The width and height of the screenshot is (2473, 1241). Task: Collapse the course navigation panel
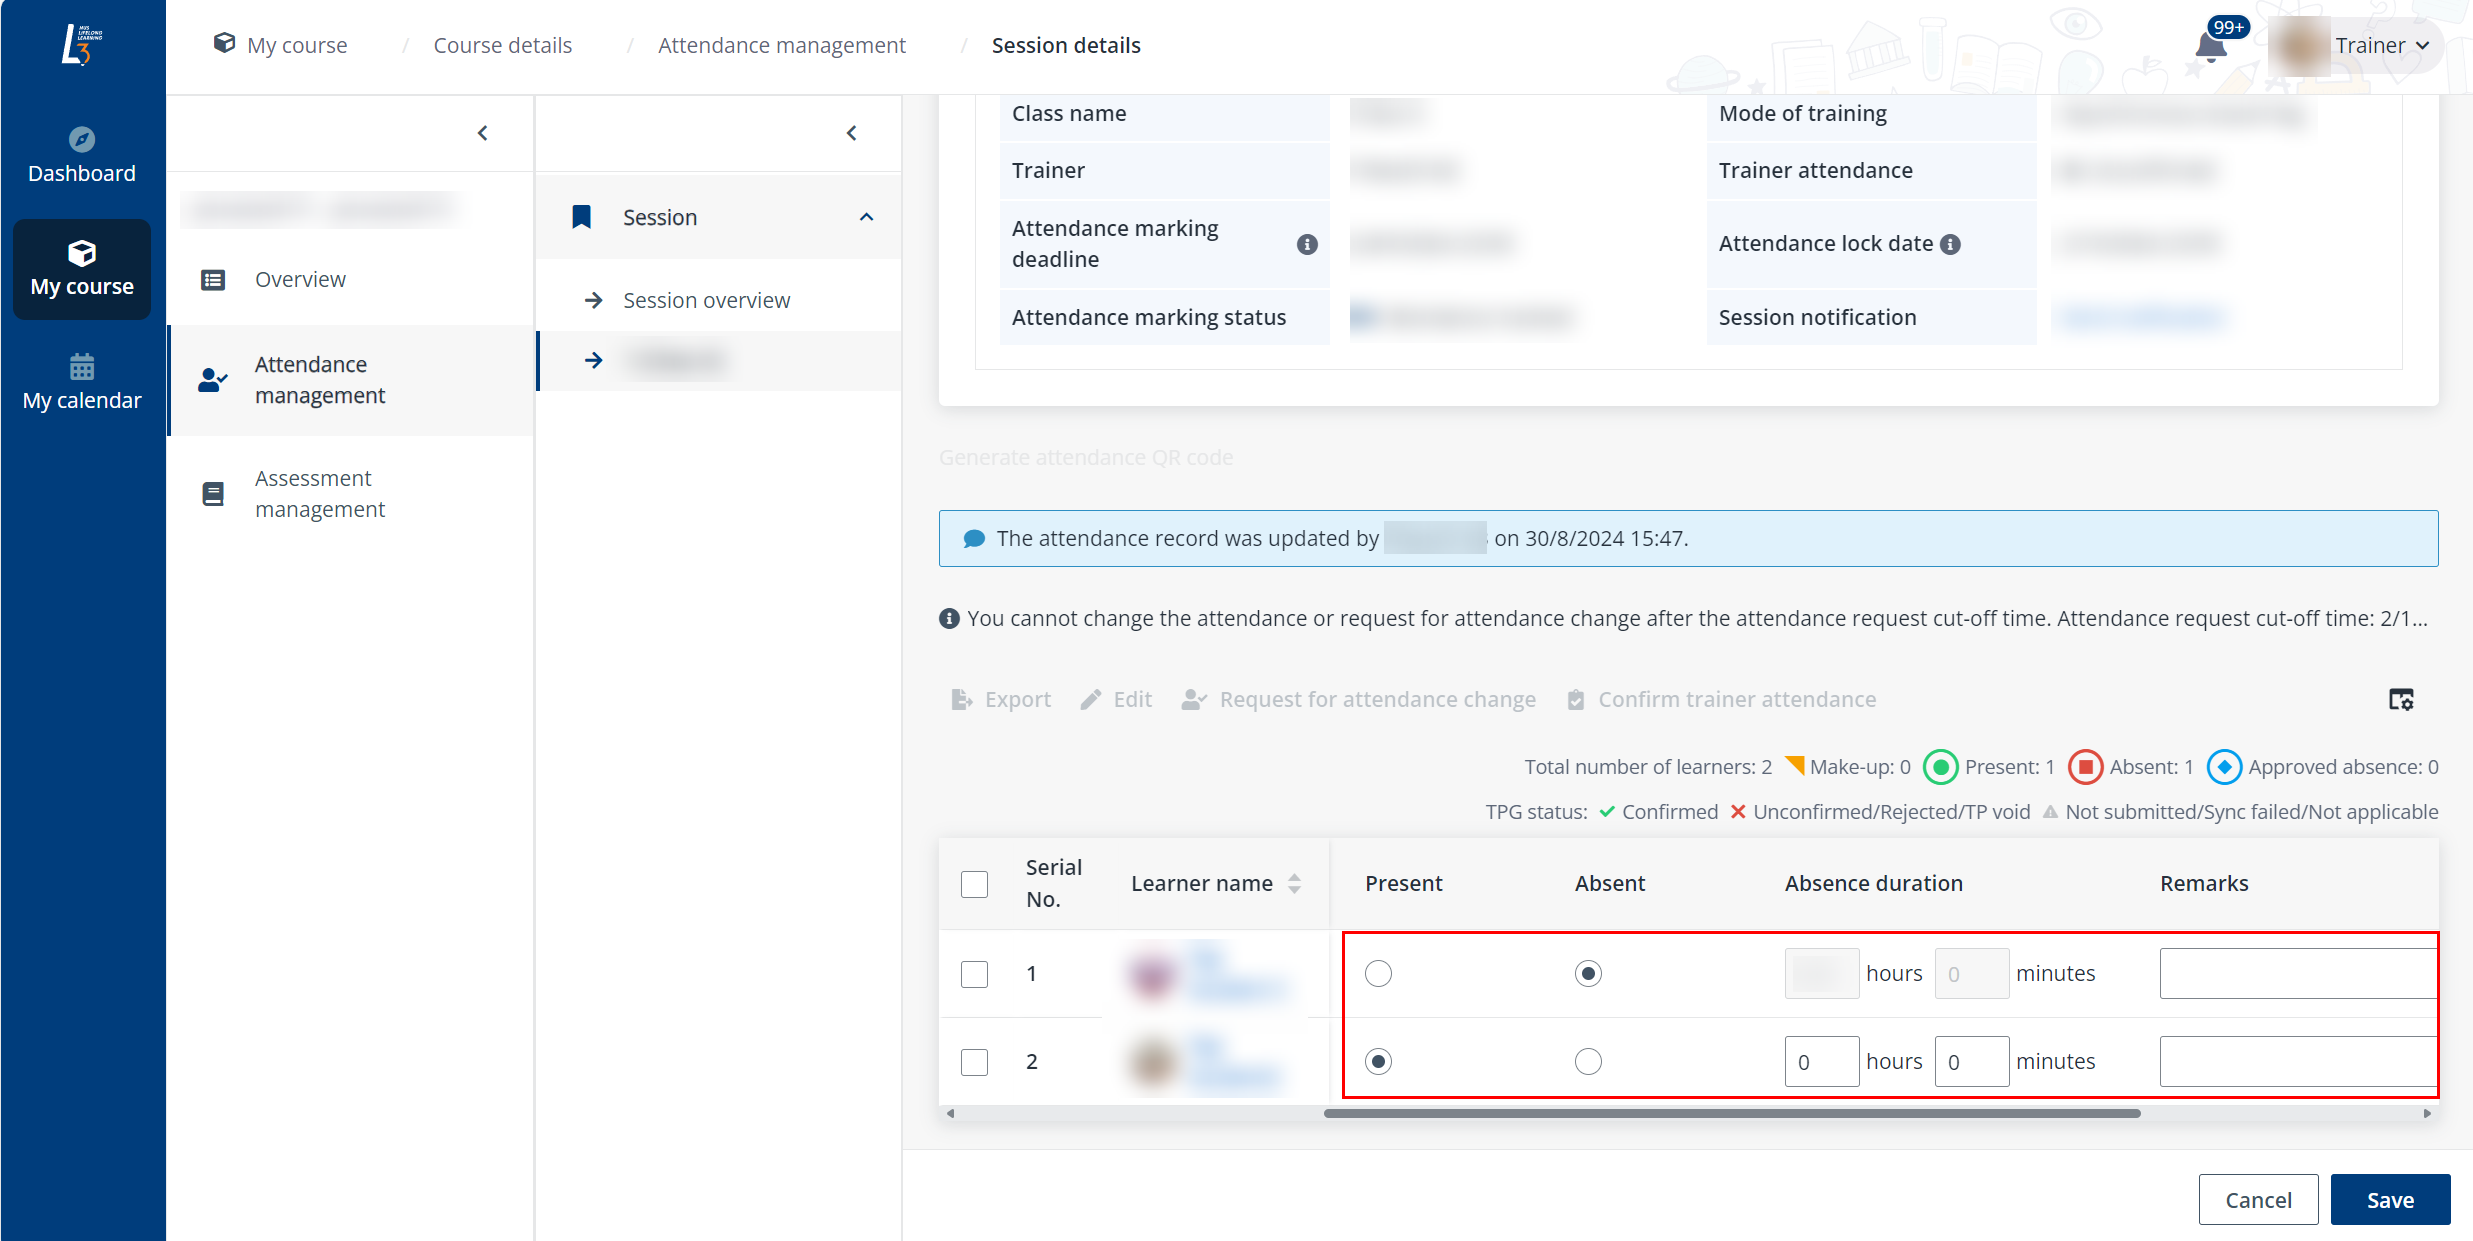click(x=483, y=133)
